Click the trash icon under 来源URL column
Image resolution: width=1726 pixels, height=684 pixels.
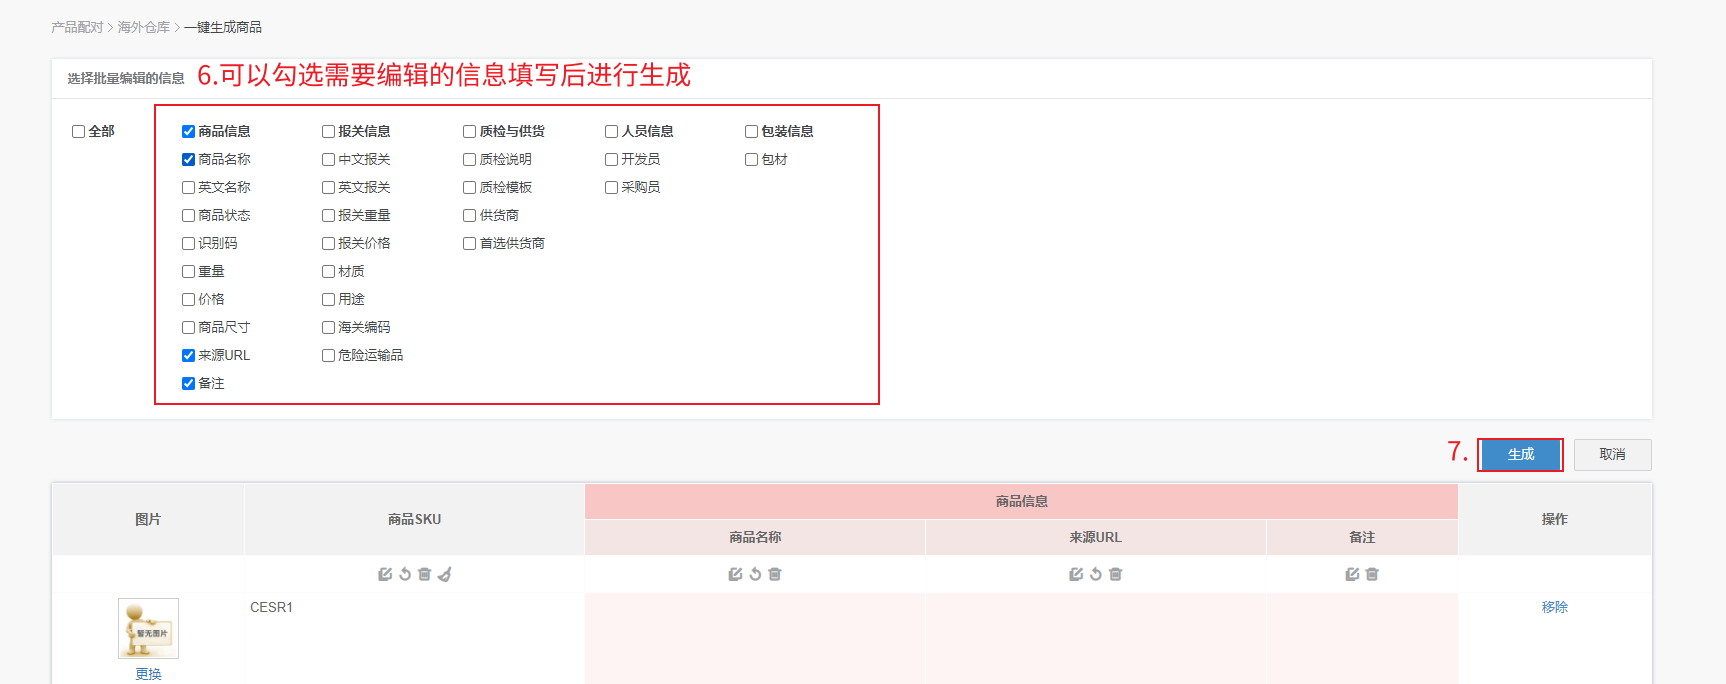pyautogui.click(x=1116, y=574)
